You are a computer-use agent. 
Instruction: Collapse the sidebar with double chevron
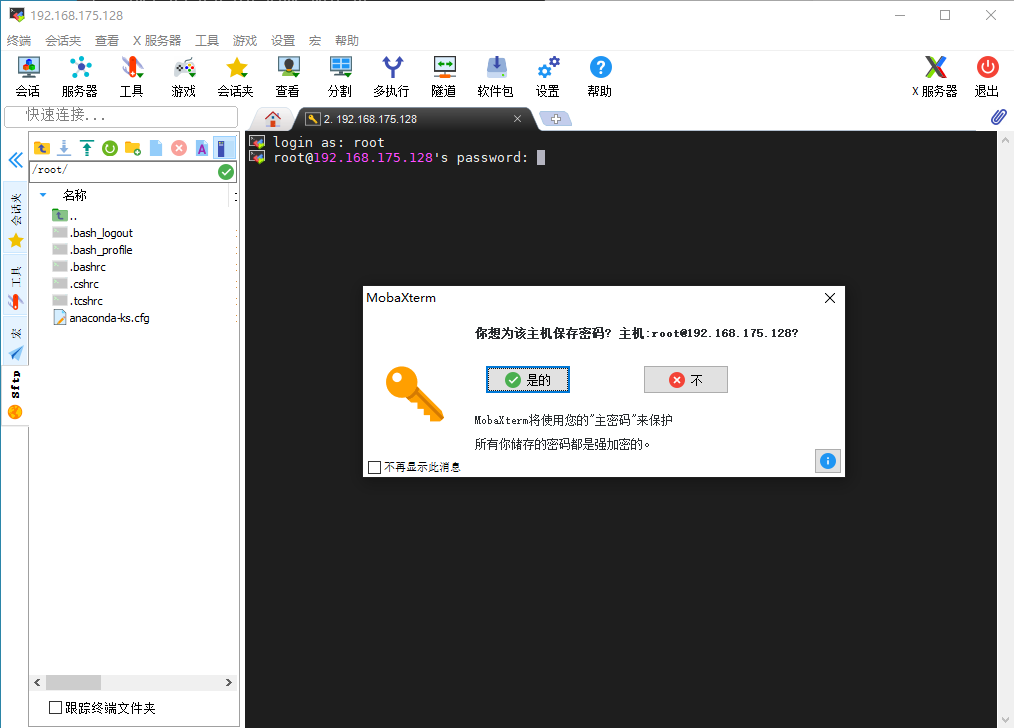16,160
